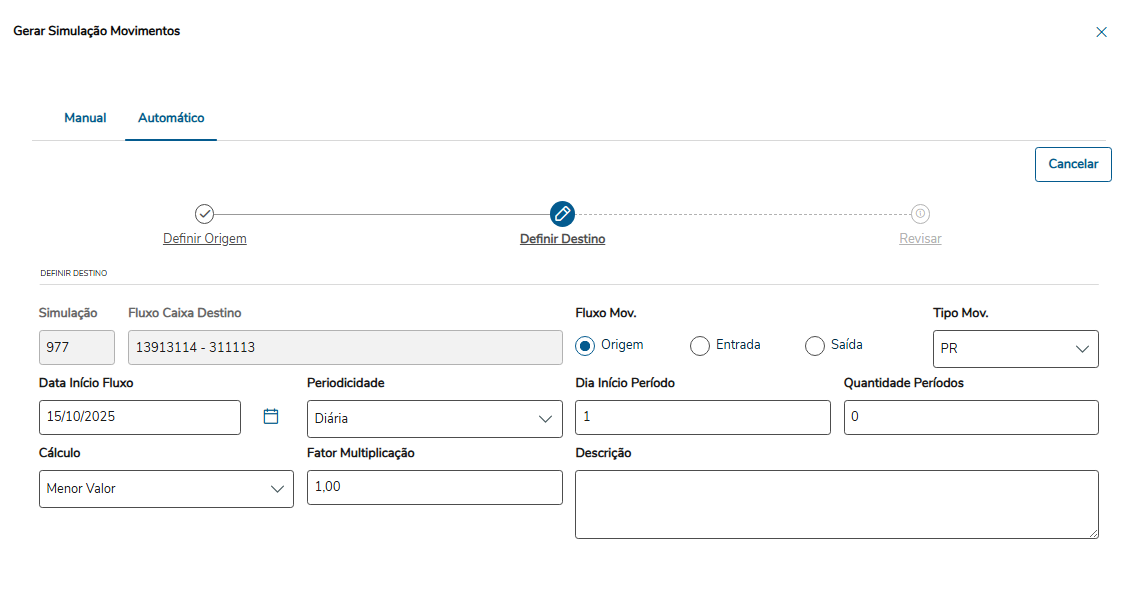Click the Revisar step circle icon
Image resolution: width=1135 pixels, height=615 pixels.
[x=920, y=213]
